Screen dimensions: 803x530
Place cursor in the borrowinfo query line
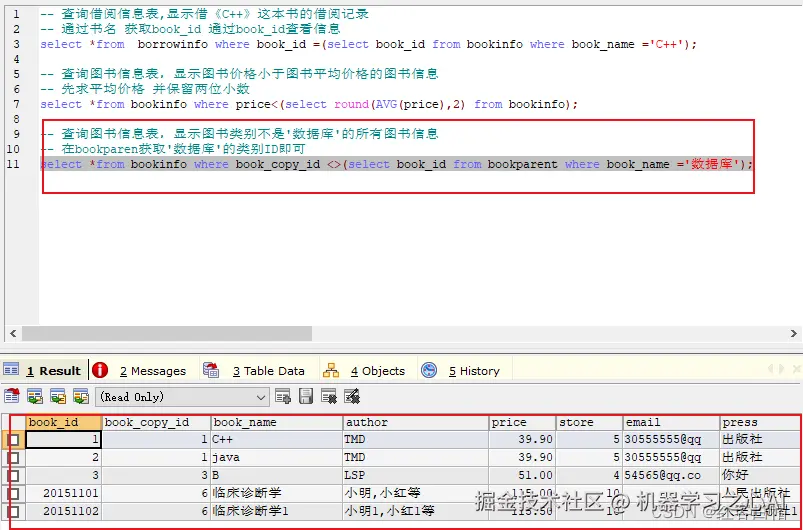pos(369,45)
